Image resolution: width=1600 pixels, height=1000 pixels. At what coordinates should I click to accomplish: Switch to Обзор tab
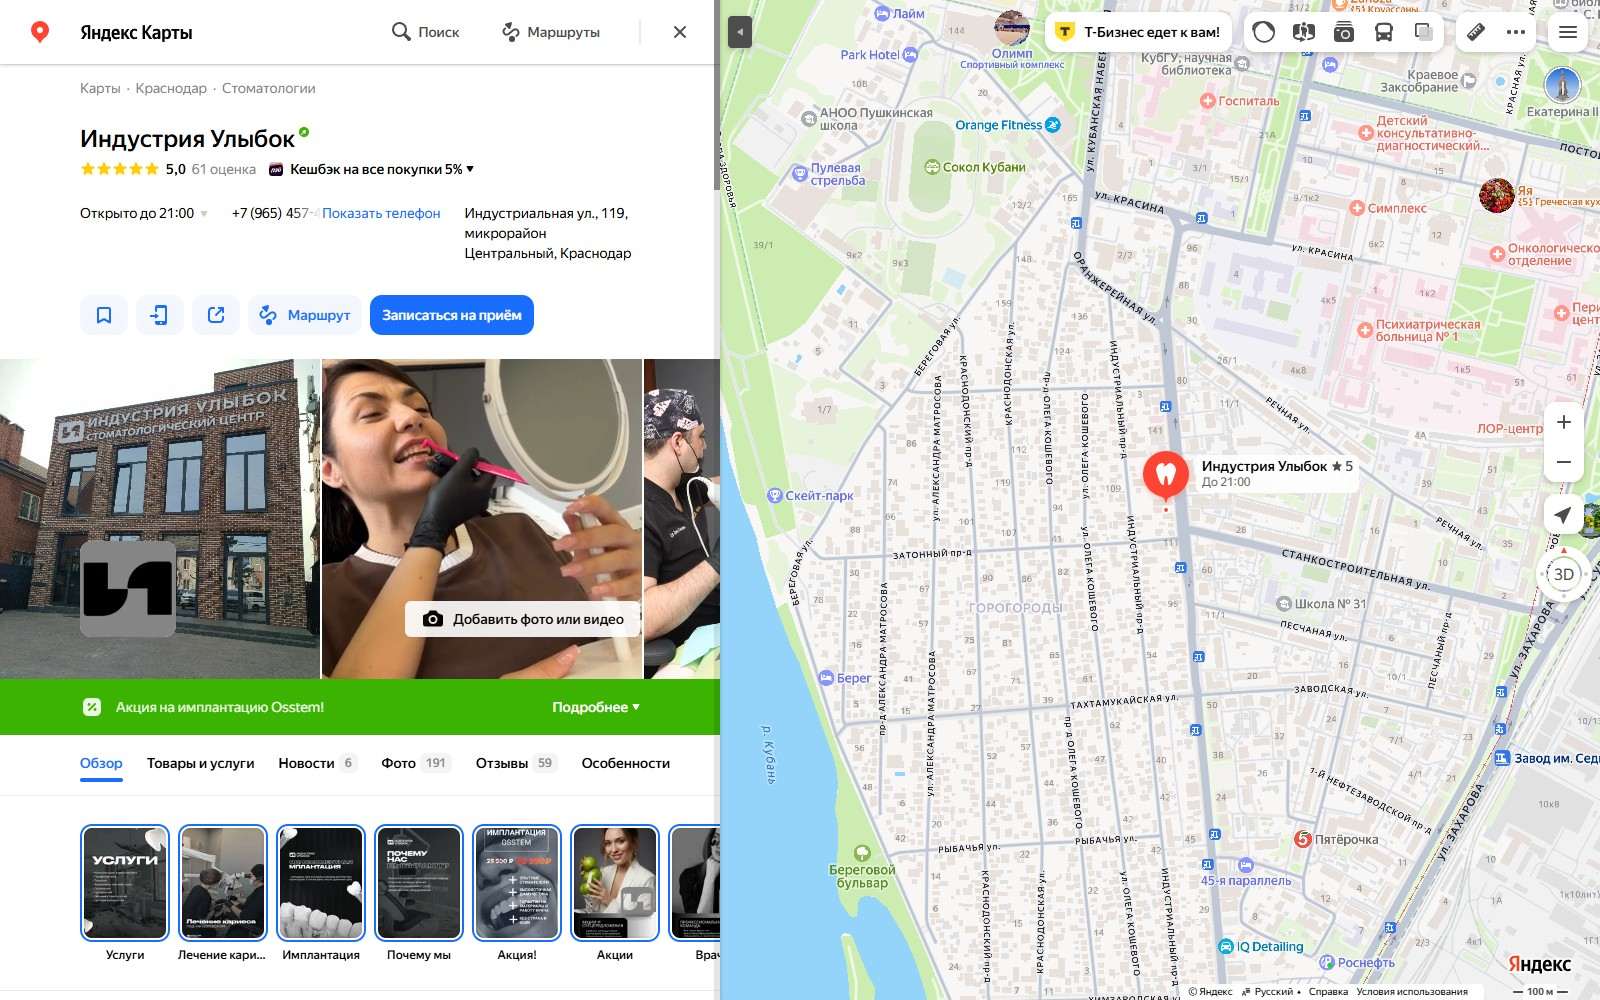pos(101,763)
